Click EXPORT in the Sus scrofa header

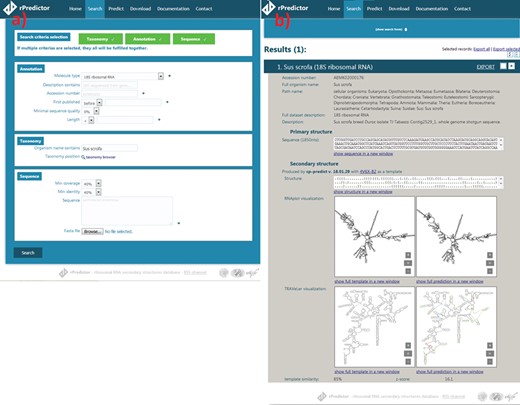(x=486, y=67)
